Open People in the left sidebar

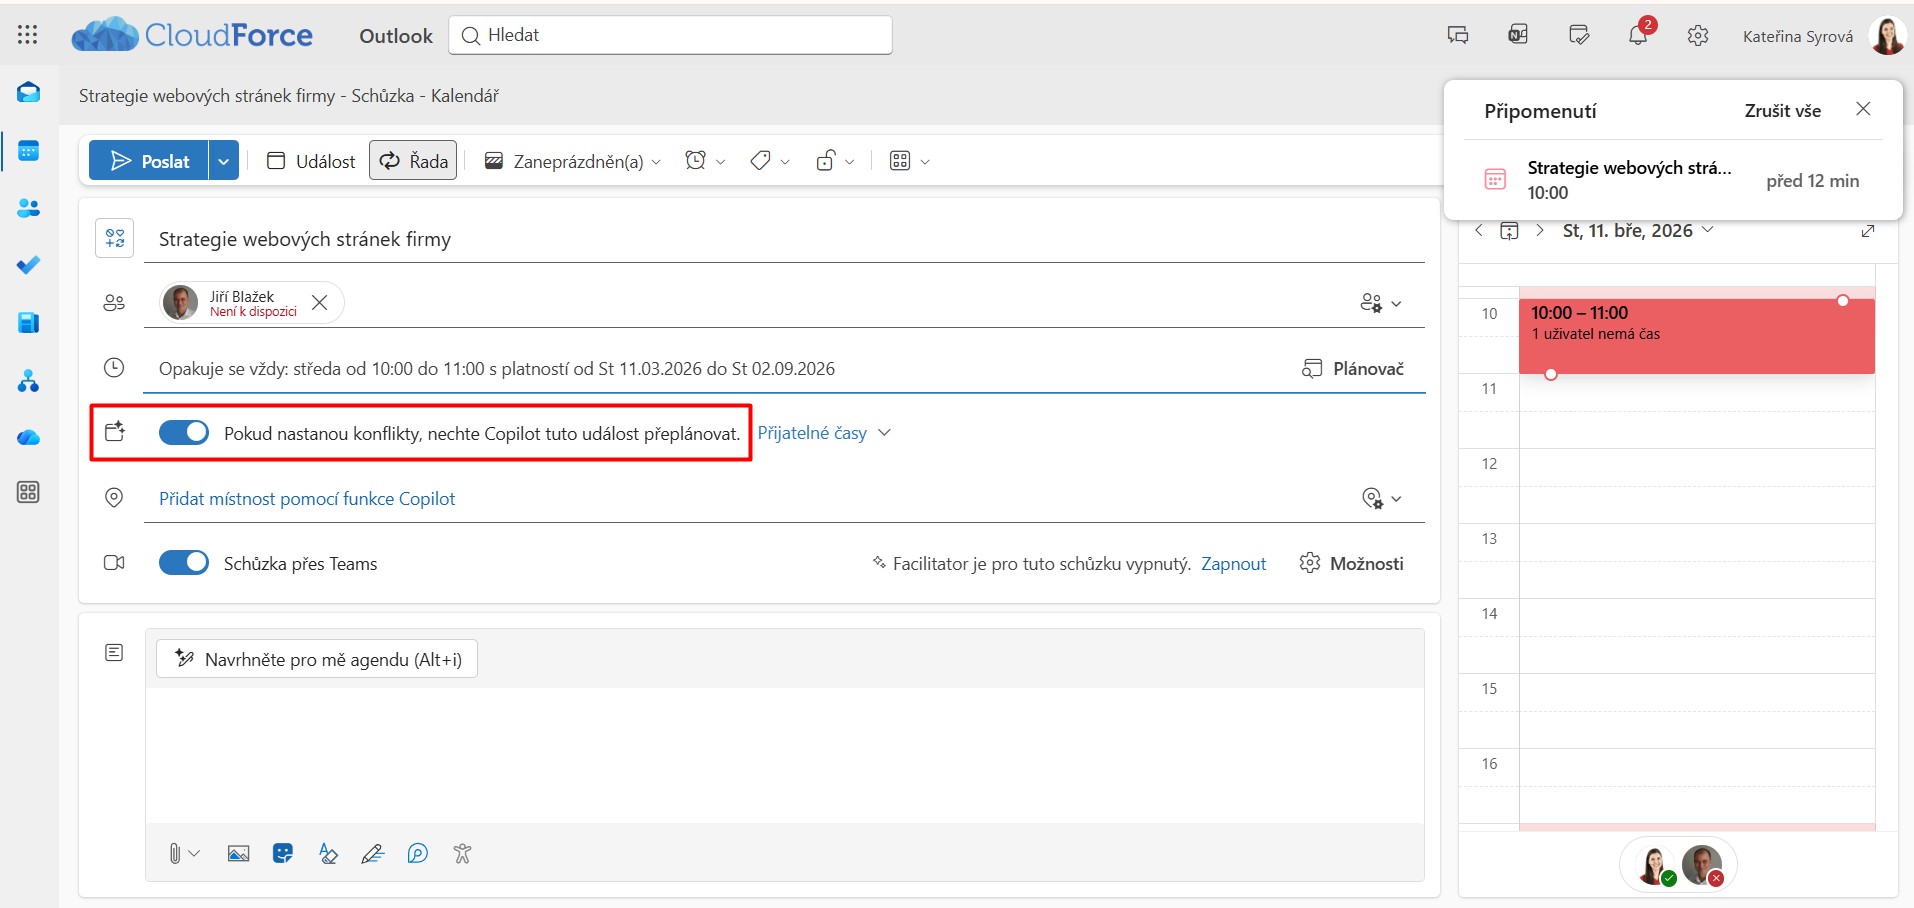coord(28,208)
